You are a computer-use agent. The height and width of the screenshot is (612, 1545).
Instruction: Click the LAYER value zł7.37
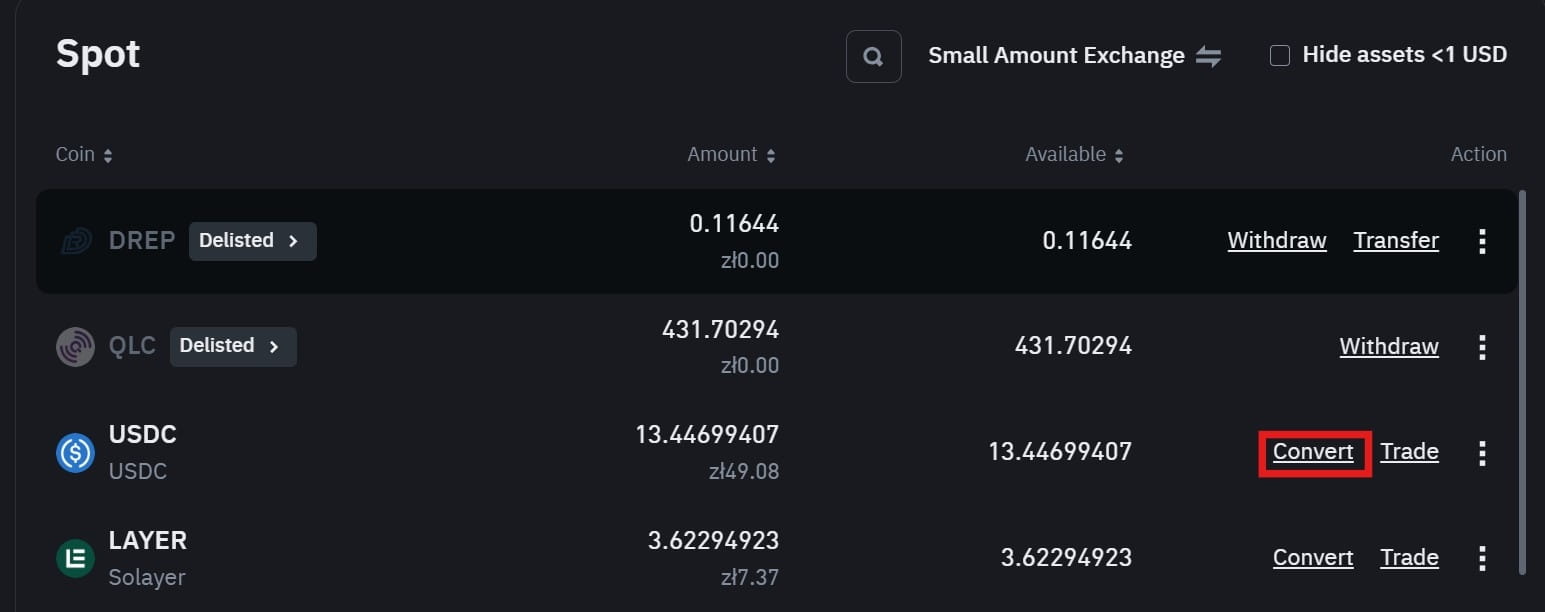pyautogui.click(x=749, y=578)
